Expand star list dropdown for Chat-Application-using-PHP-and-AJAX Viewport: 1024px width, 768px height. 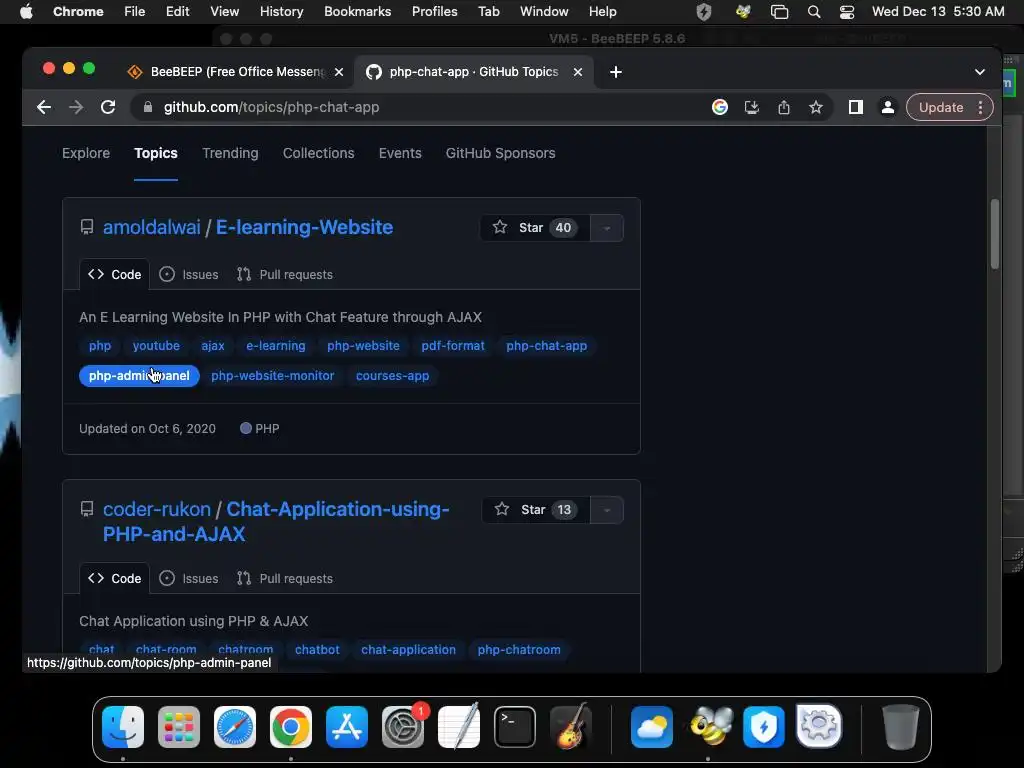[607, 510]
